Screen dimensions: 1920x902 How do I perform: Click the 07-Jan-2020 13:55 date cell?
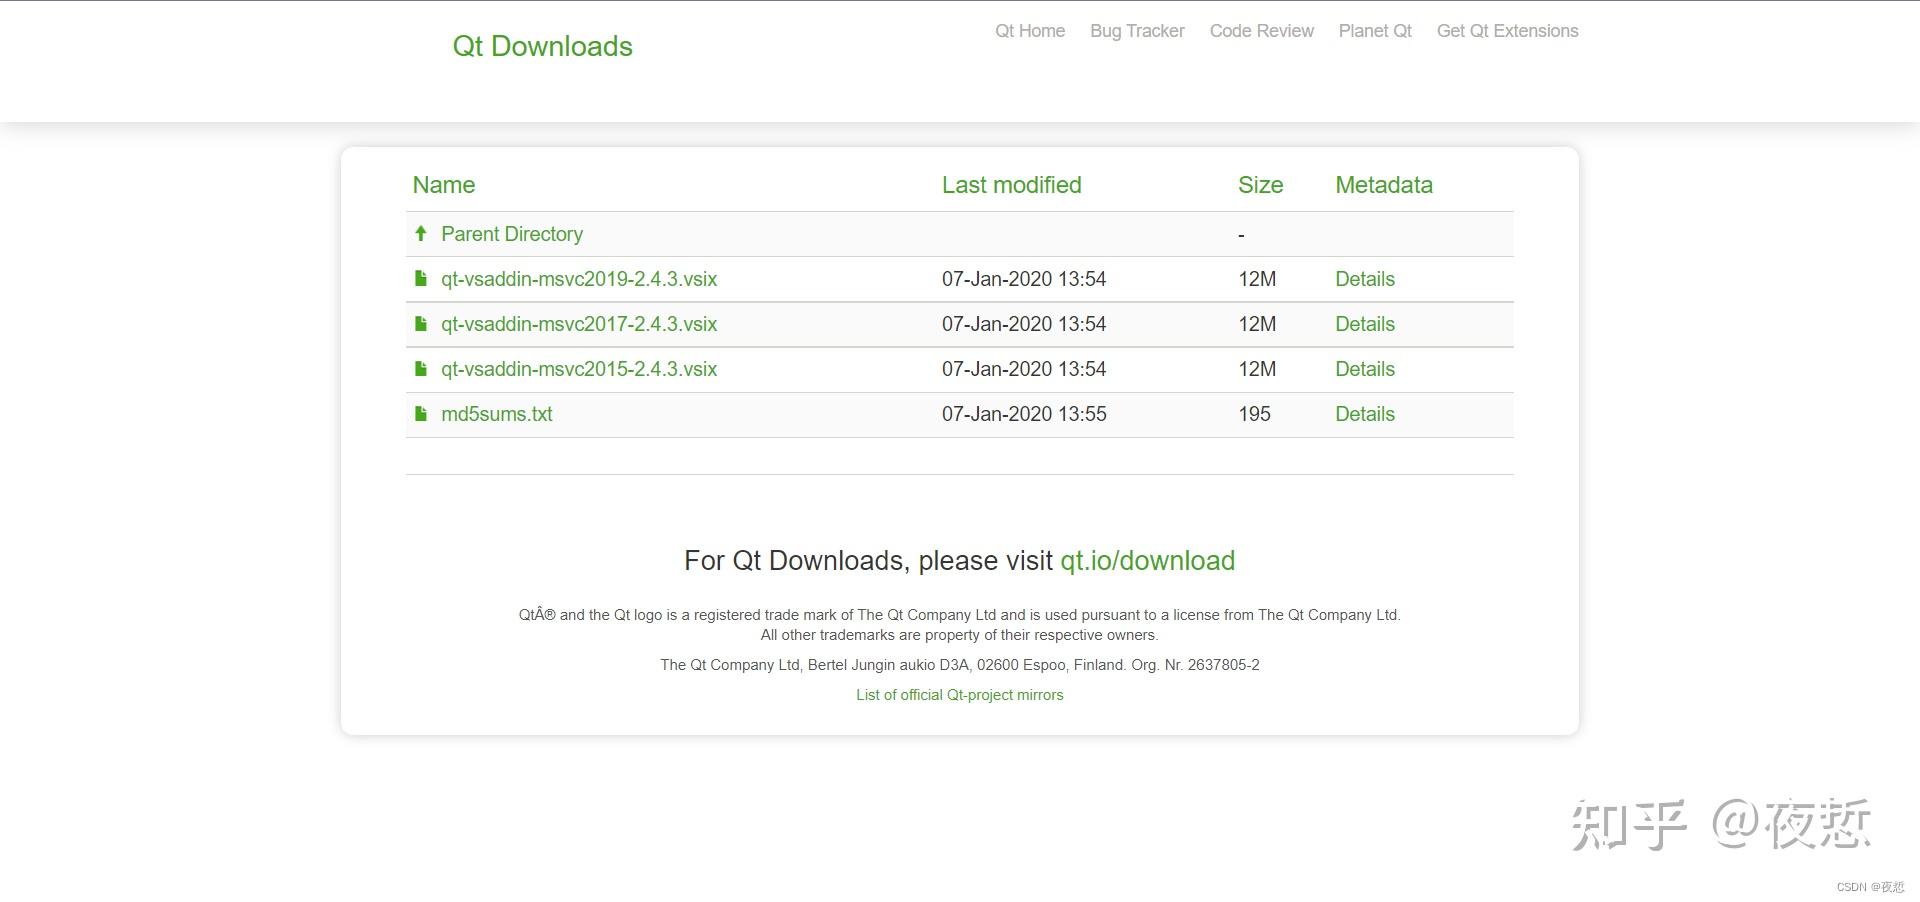[1024, 414]
